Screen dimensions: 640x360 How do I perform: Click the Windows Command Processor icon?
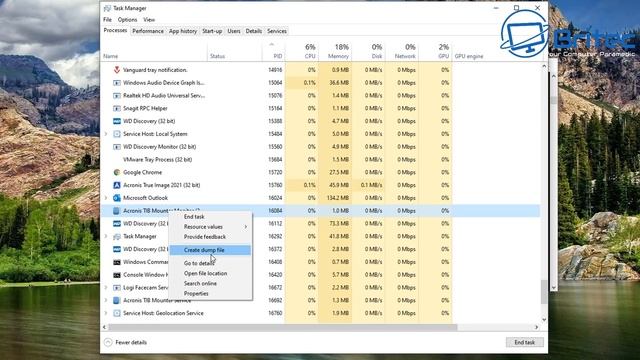tap(117, 262)
